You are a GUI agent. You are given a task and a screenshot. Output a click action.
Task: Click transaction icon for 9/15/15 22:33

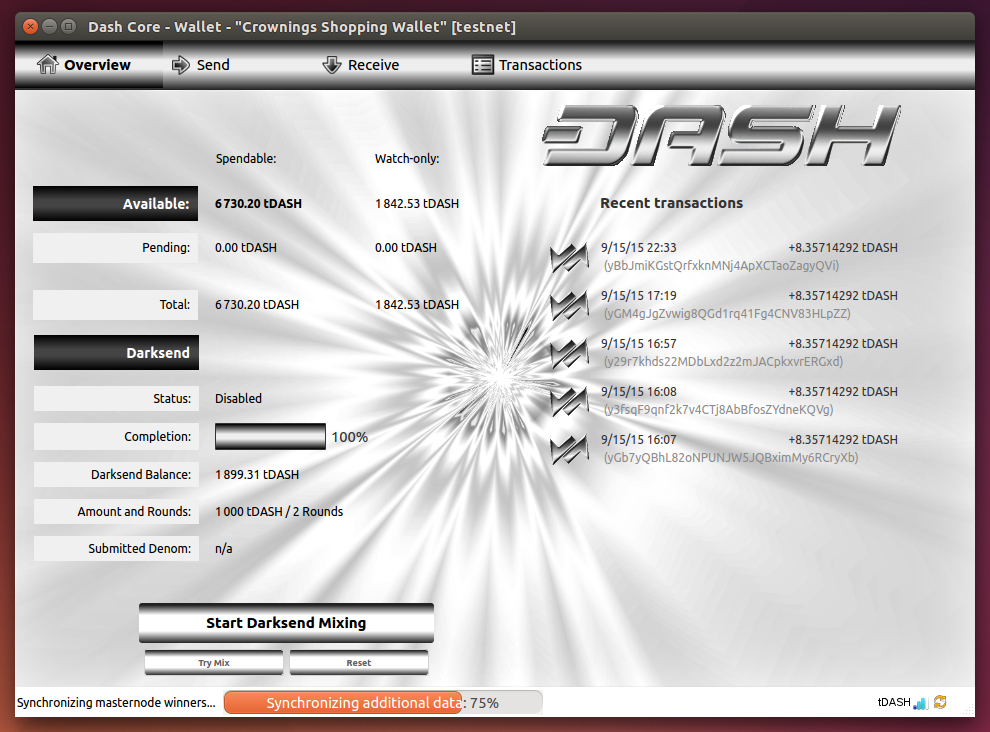click(x=570, y=257)
